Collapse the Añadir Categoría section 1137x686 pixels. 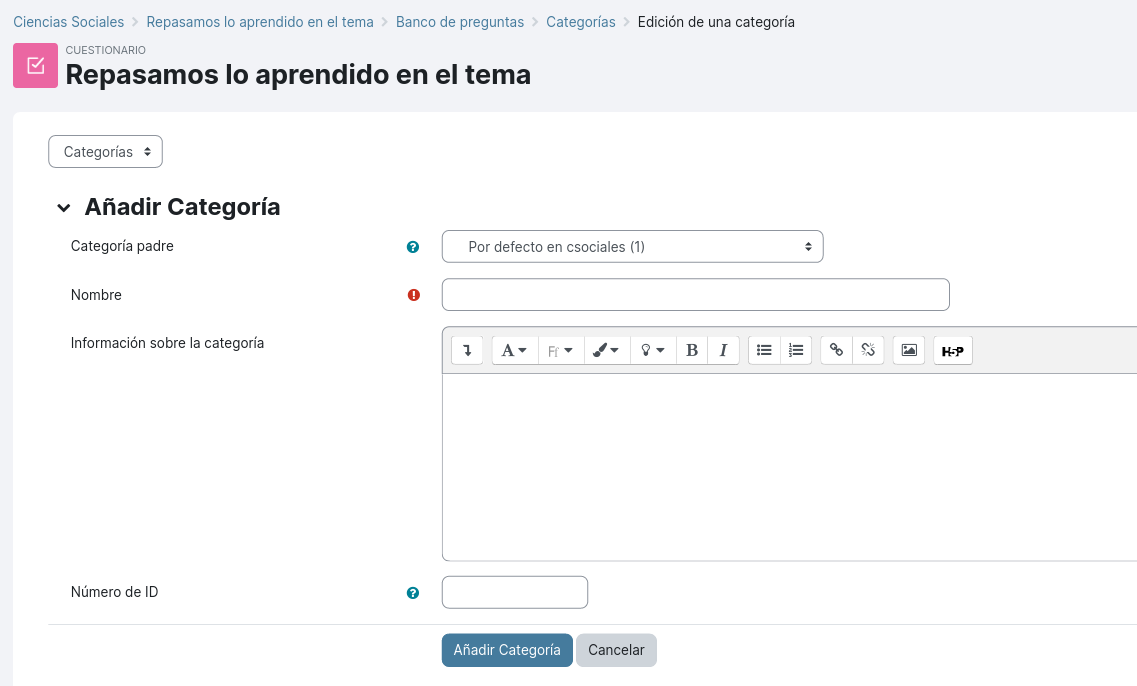pos(64,208)
